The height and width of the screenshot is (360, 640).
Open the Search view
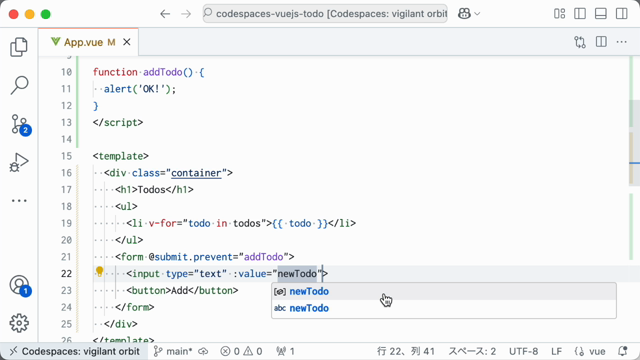[x=19, y=85]
